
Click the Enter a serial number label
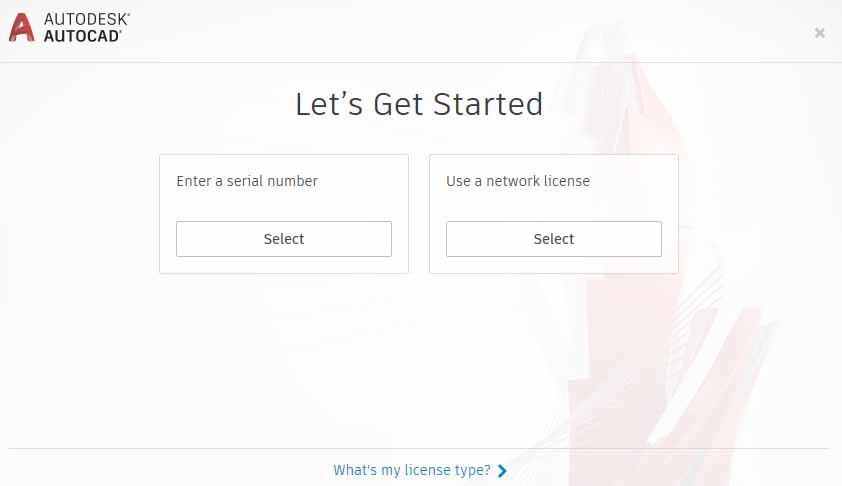coord(247,181)
